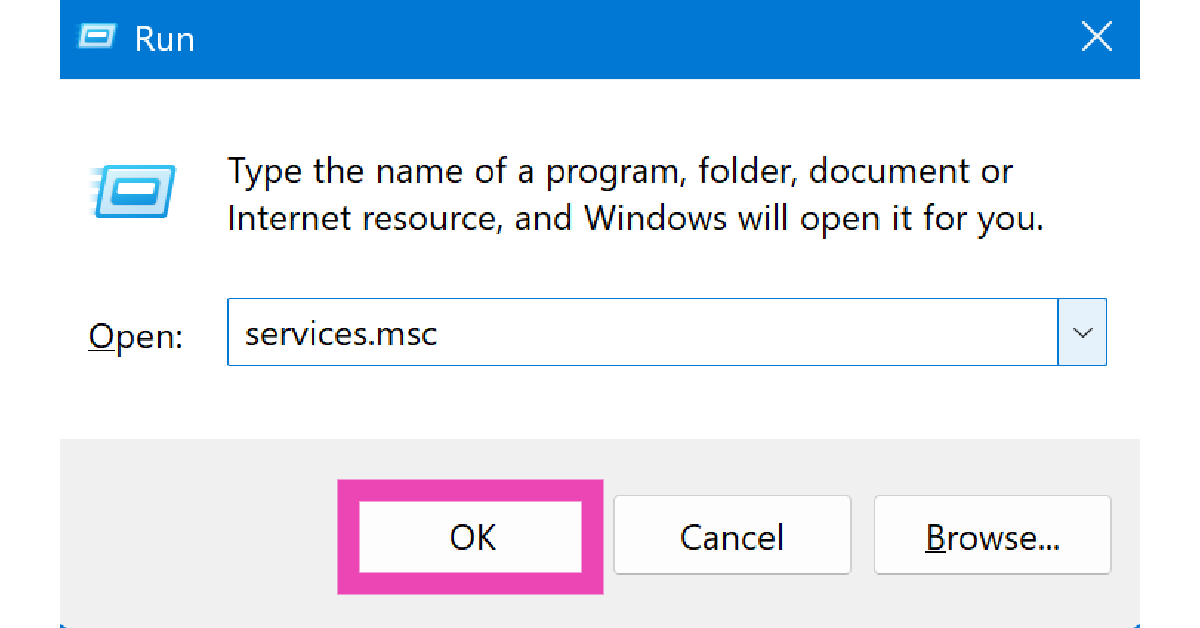The height and width of the screenshot is (628, 1200).
Task: Click the word "folder" in the description
Action: click(x=733, y=172)
